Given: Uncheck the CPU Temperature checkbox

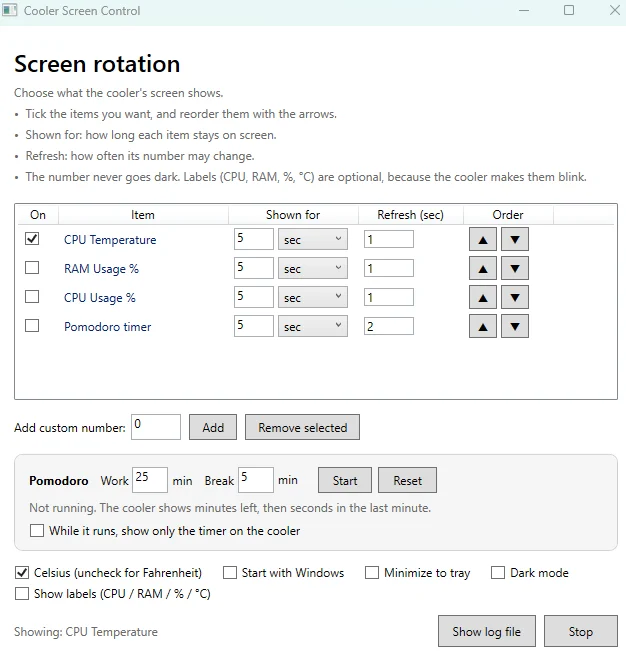Looking at the screenshot, I should pyautogui.click(x=32, y=239).
